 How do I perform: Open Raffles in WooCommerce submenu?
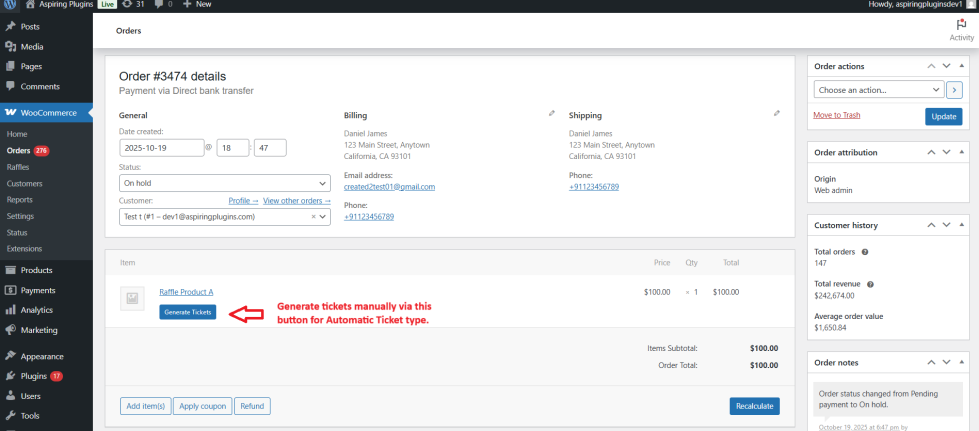tap(18, 167)
